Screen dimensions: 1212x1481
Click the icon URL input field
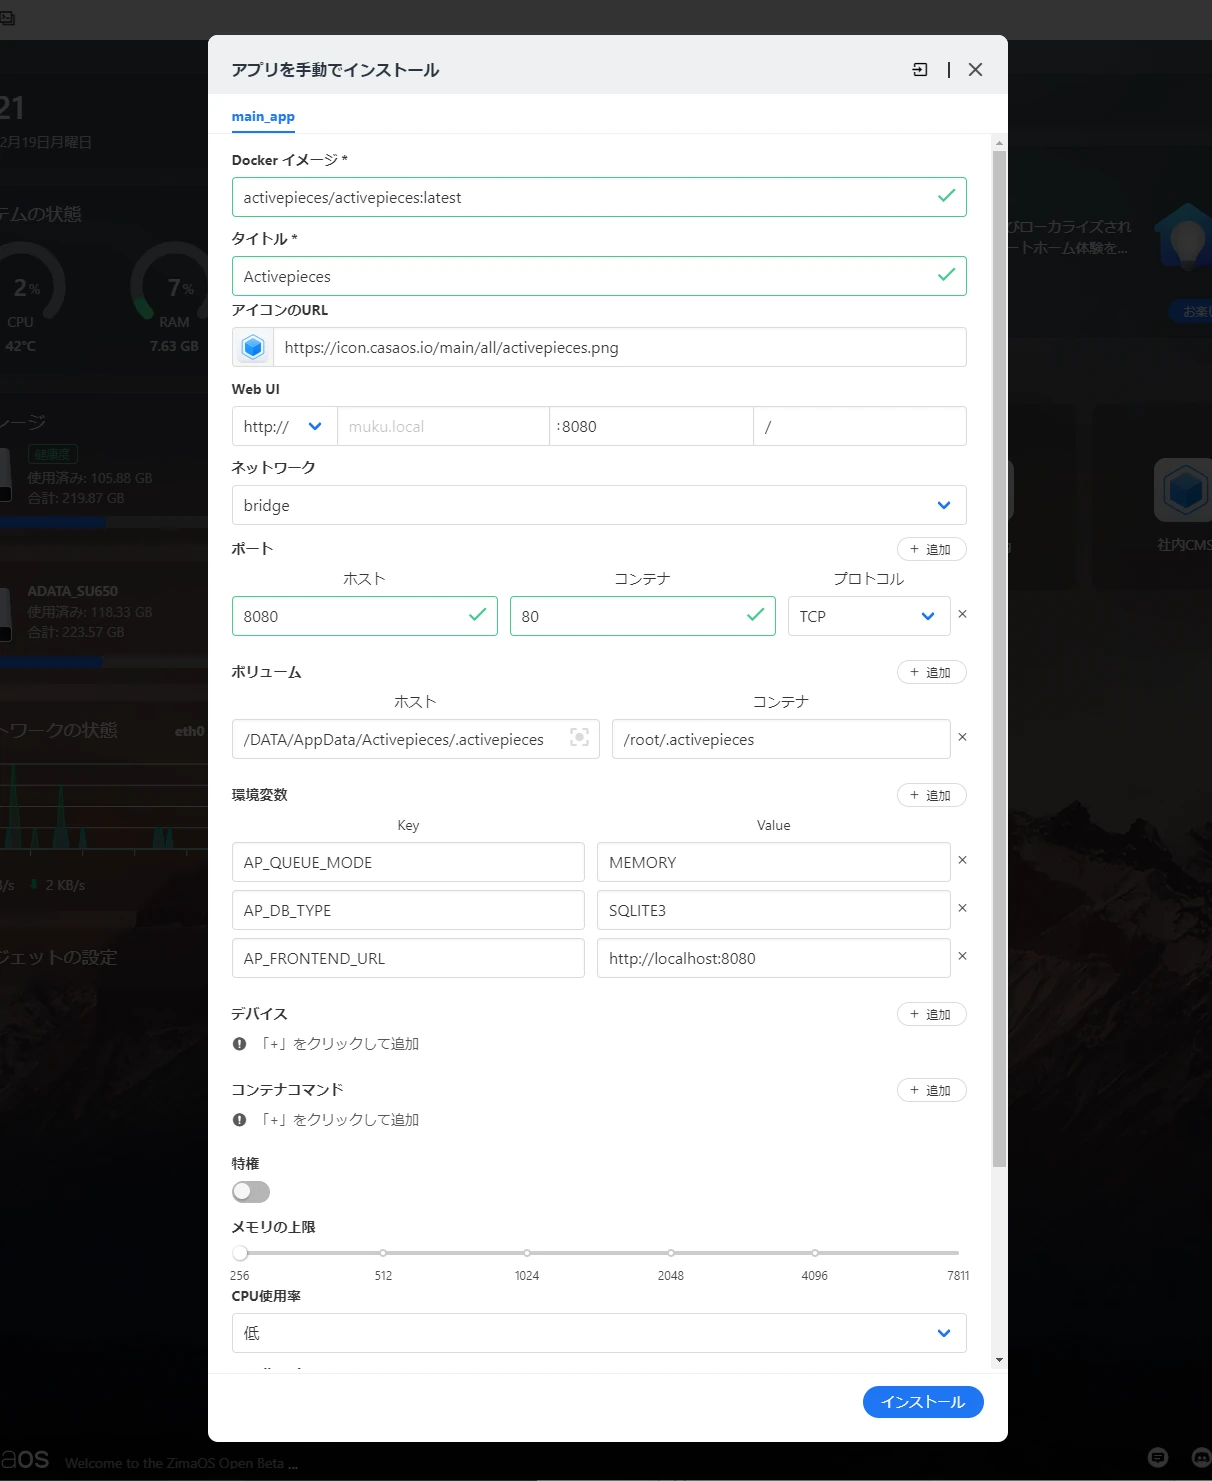coord(620,347)
